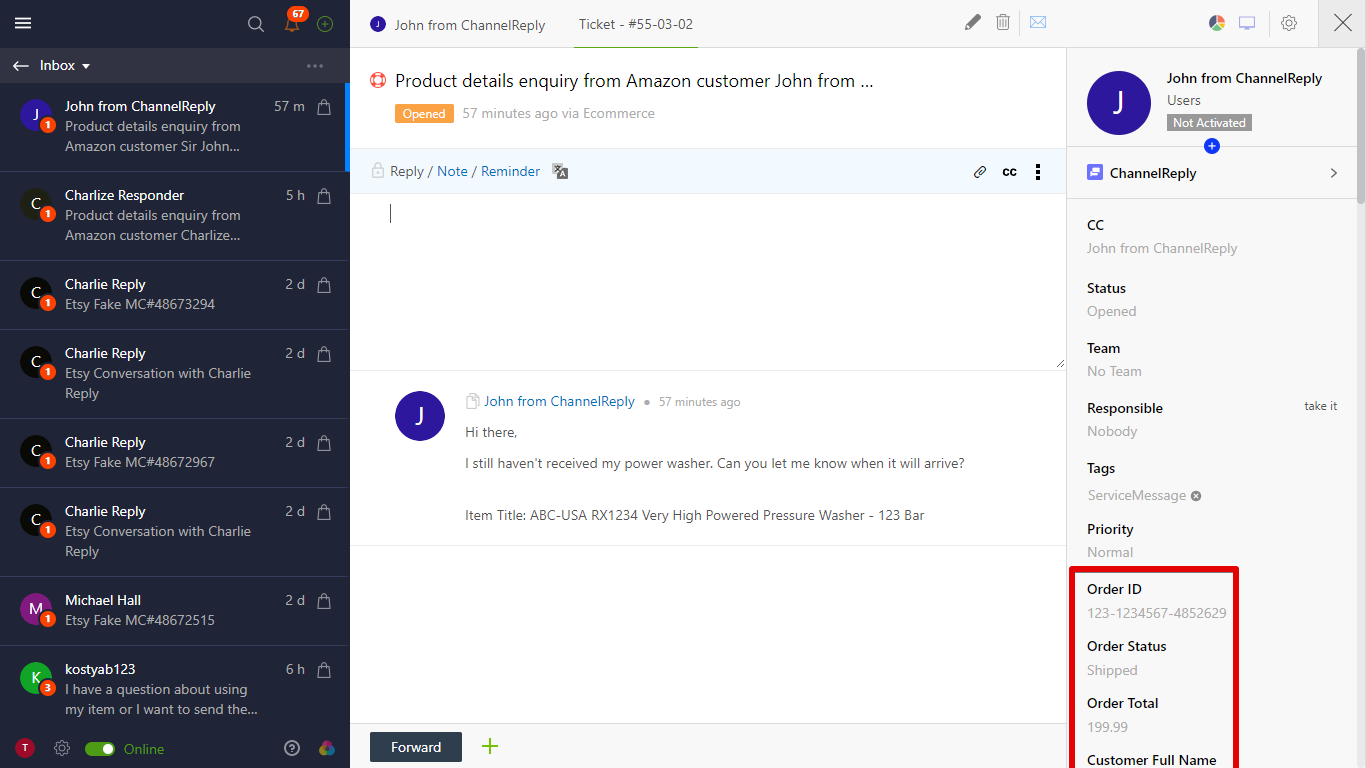Image resolution: width=1366 pixels, height=768 pixels.
Task: Choose Reply mode in composer
Action: pyautogui.click(x=407, y=172)
